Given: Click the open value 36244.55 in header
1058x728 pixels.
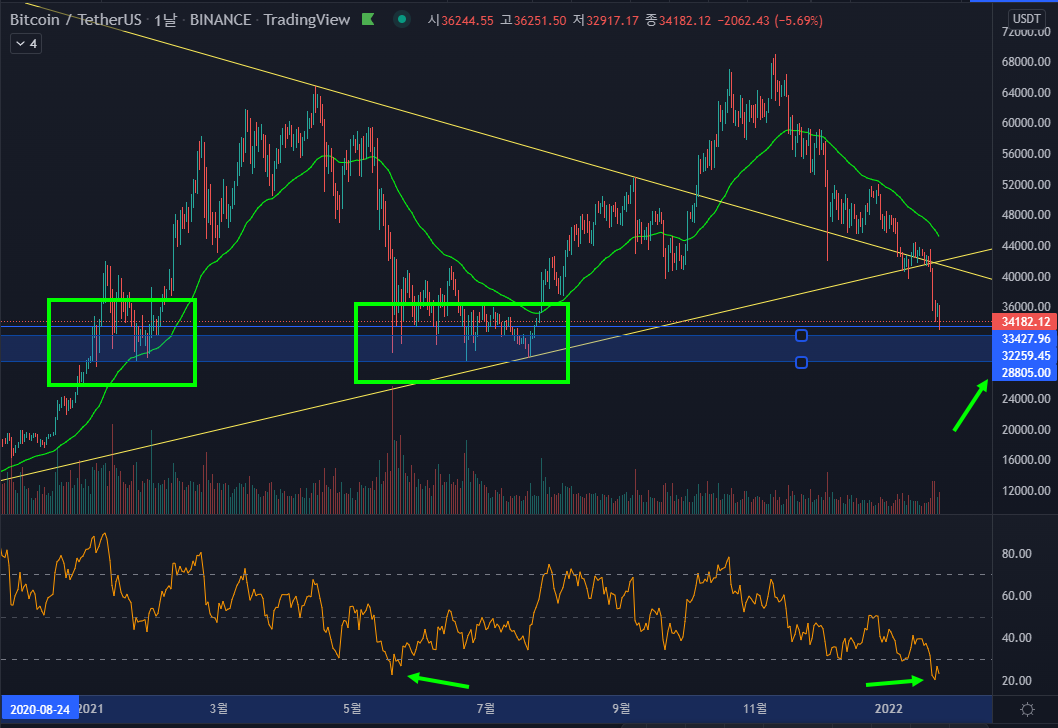Looking at the screenshot, I should 467,21.
